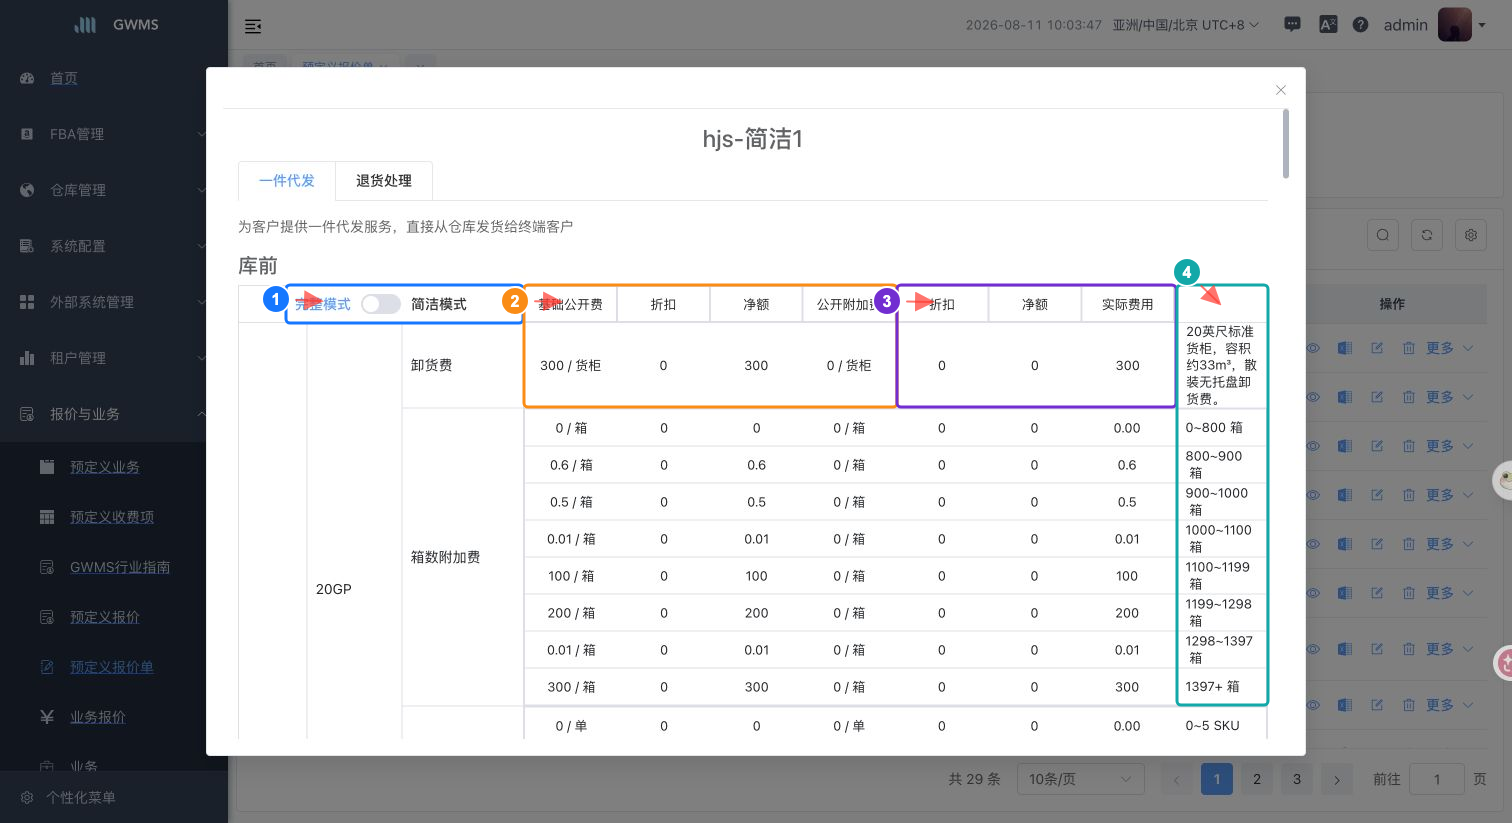1512x823 pixels.
Task: Open the table settings gear icon
Action: point(1471,235)
